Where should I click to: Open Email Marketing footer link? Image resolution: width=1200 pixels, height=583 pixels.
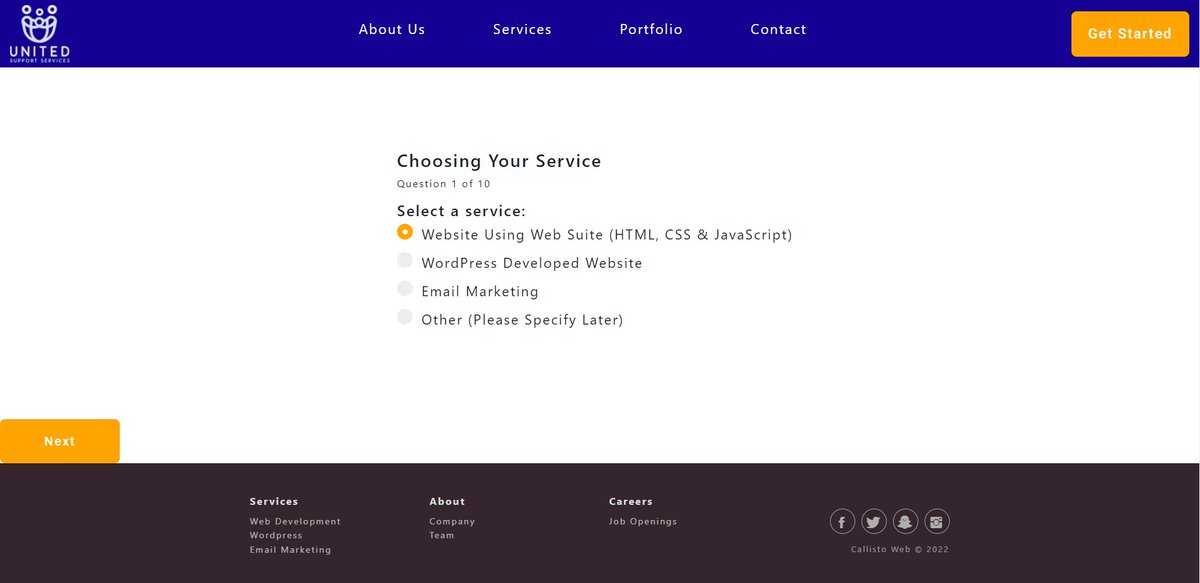(x=290, y=550)
